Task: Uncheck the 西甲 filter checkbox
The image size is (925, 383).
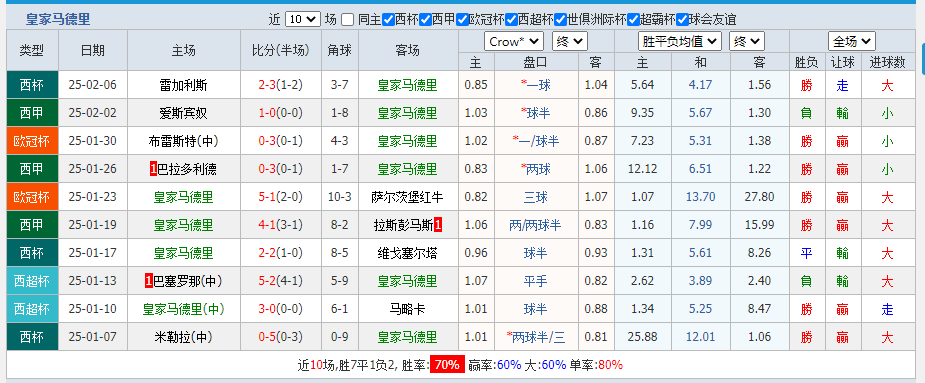Action: point(425,19)
